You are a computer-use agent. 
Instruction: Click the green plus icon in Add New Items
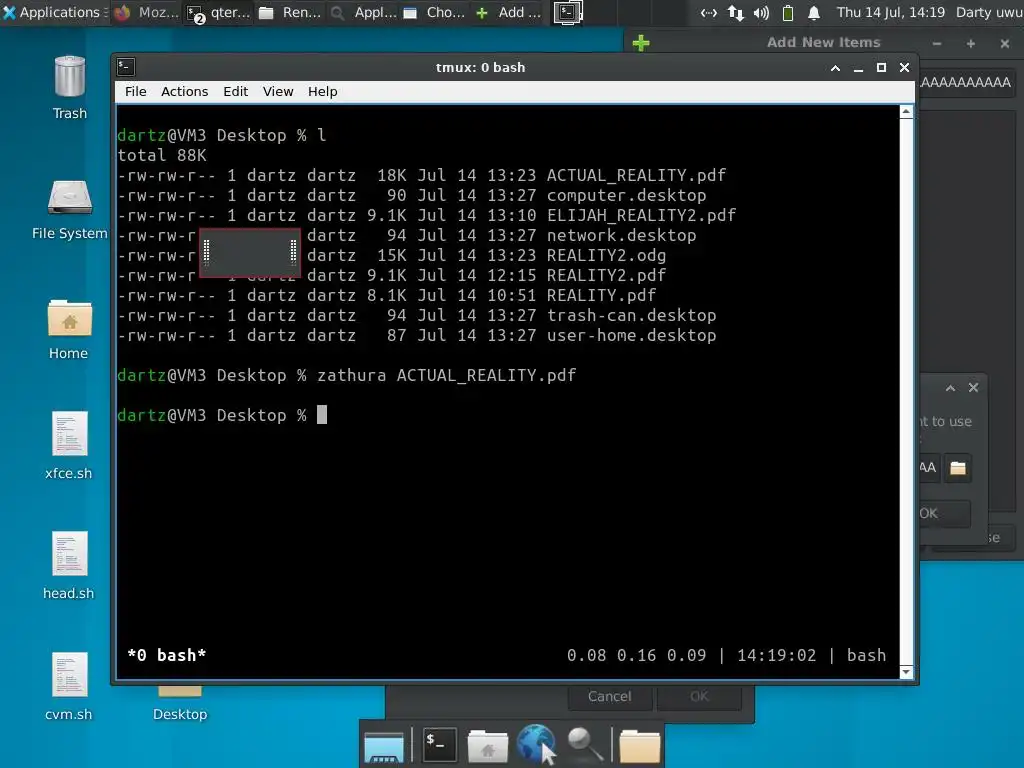(641, 43)
